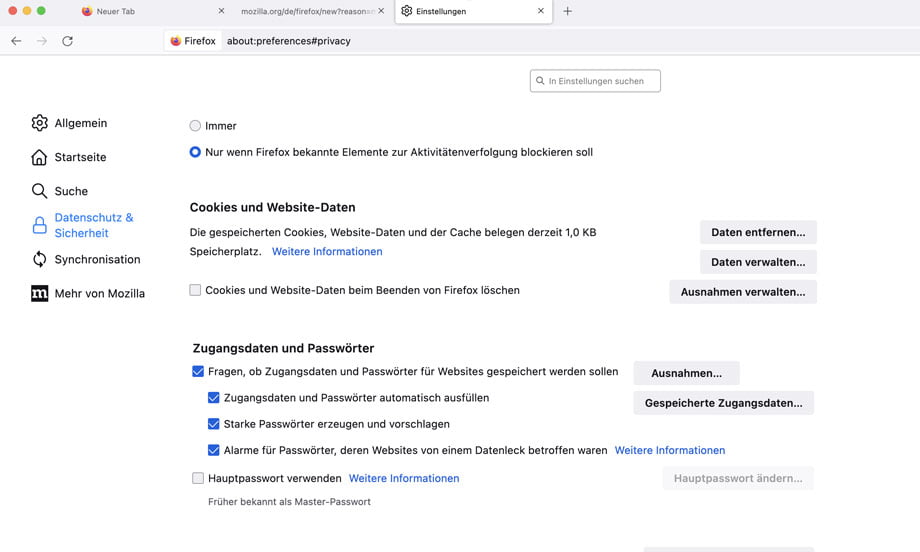Open the Startseite house icon
Screen dimensions: 920x552
click(39, 157)
